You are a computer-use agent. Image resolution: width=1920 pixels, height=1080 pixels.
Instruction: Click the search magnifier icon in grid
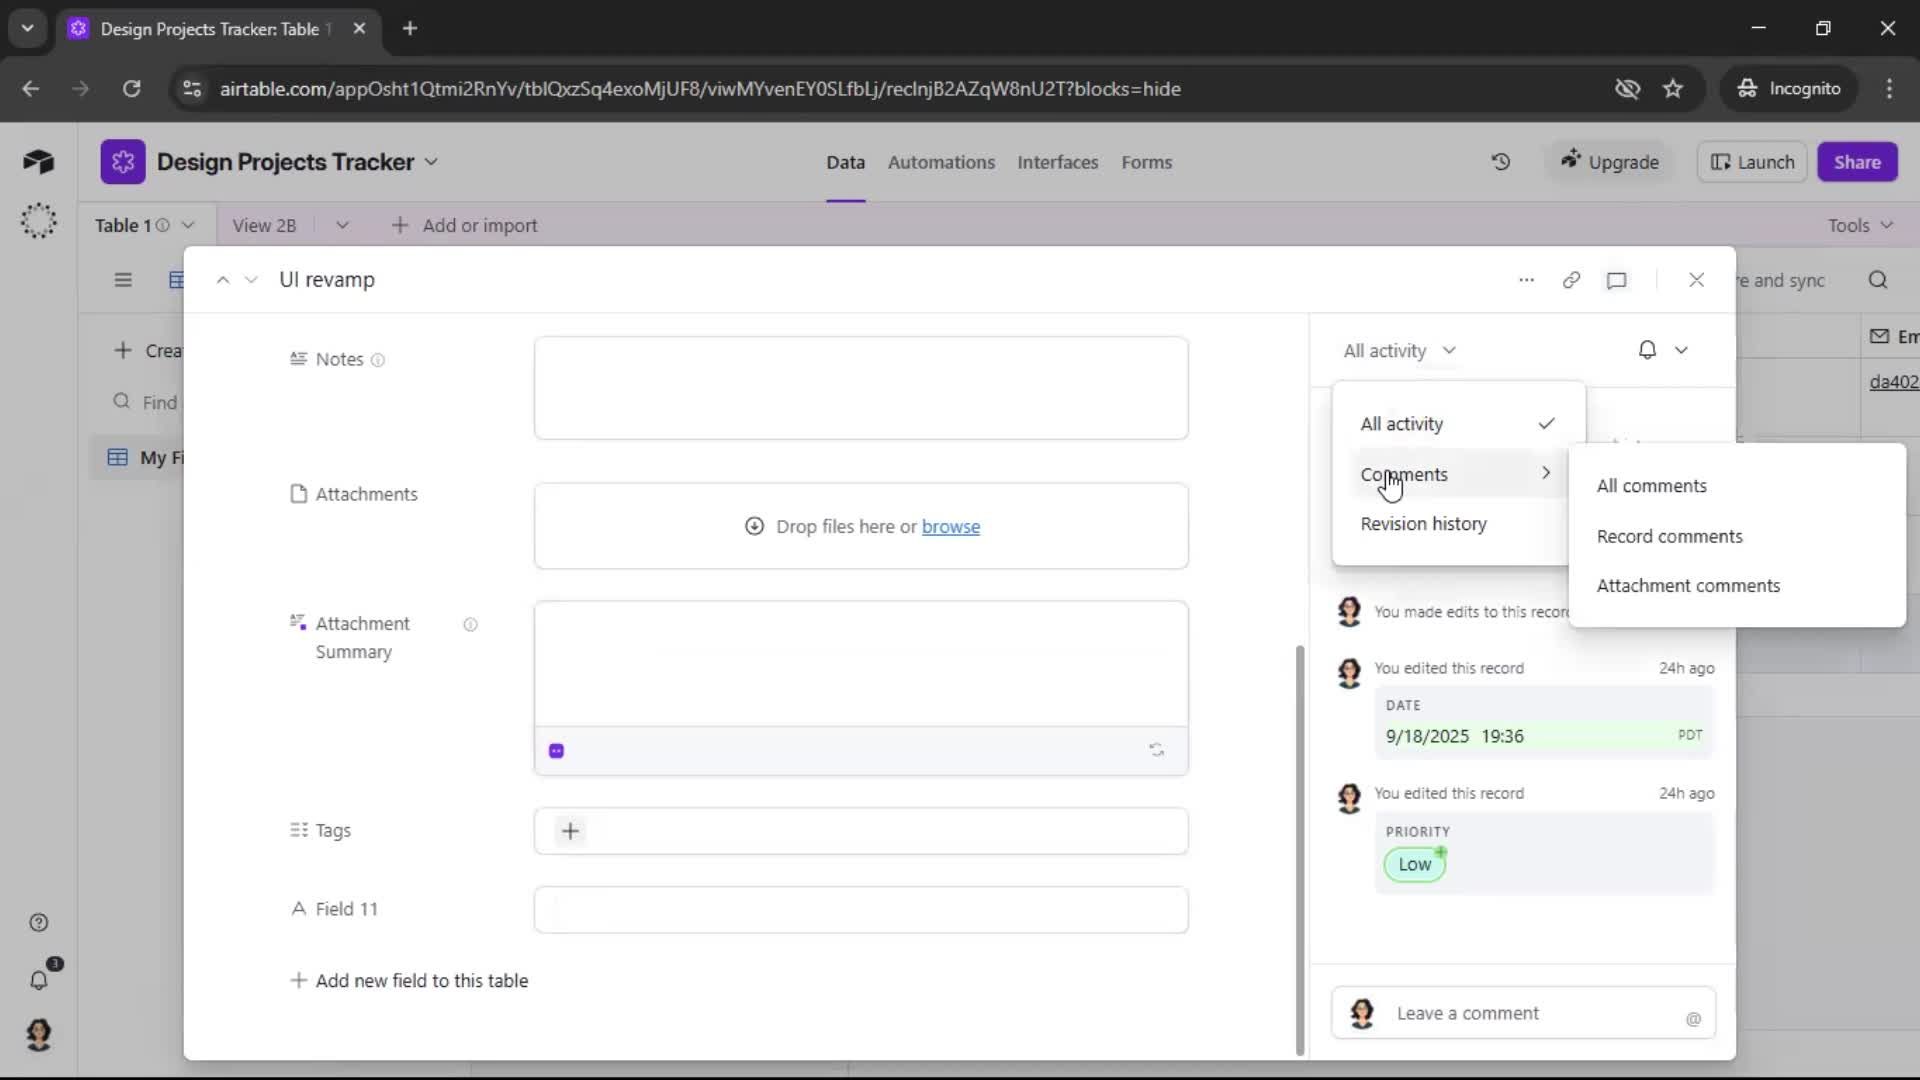click(1878, 280)
